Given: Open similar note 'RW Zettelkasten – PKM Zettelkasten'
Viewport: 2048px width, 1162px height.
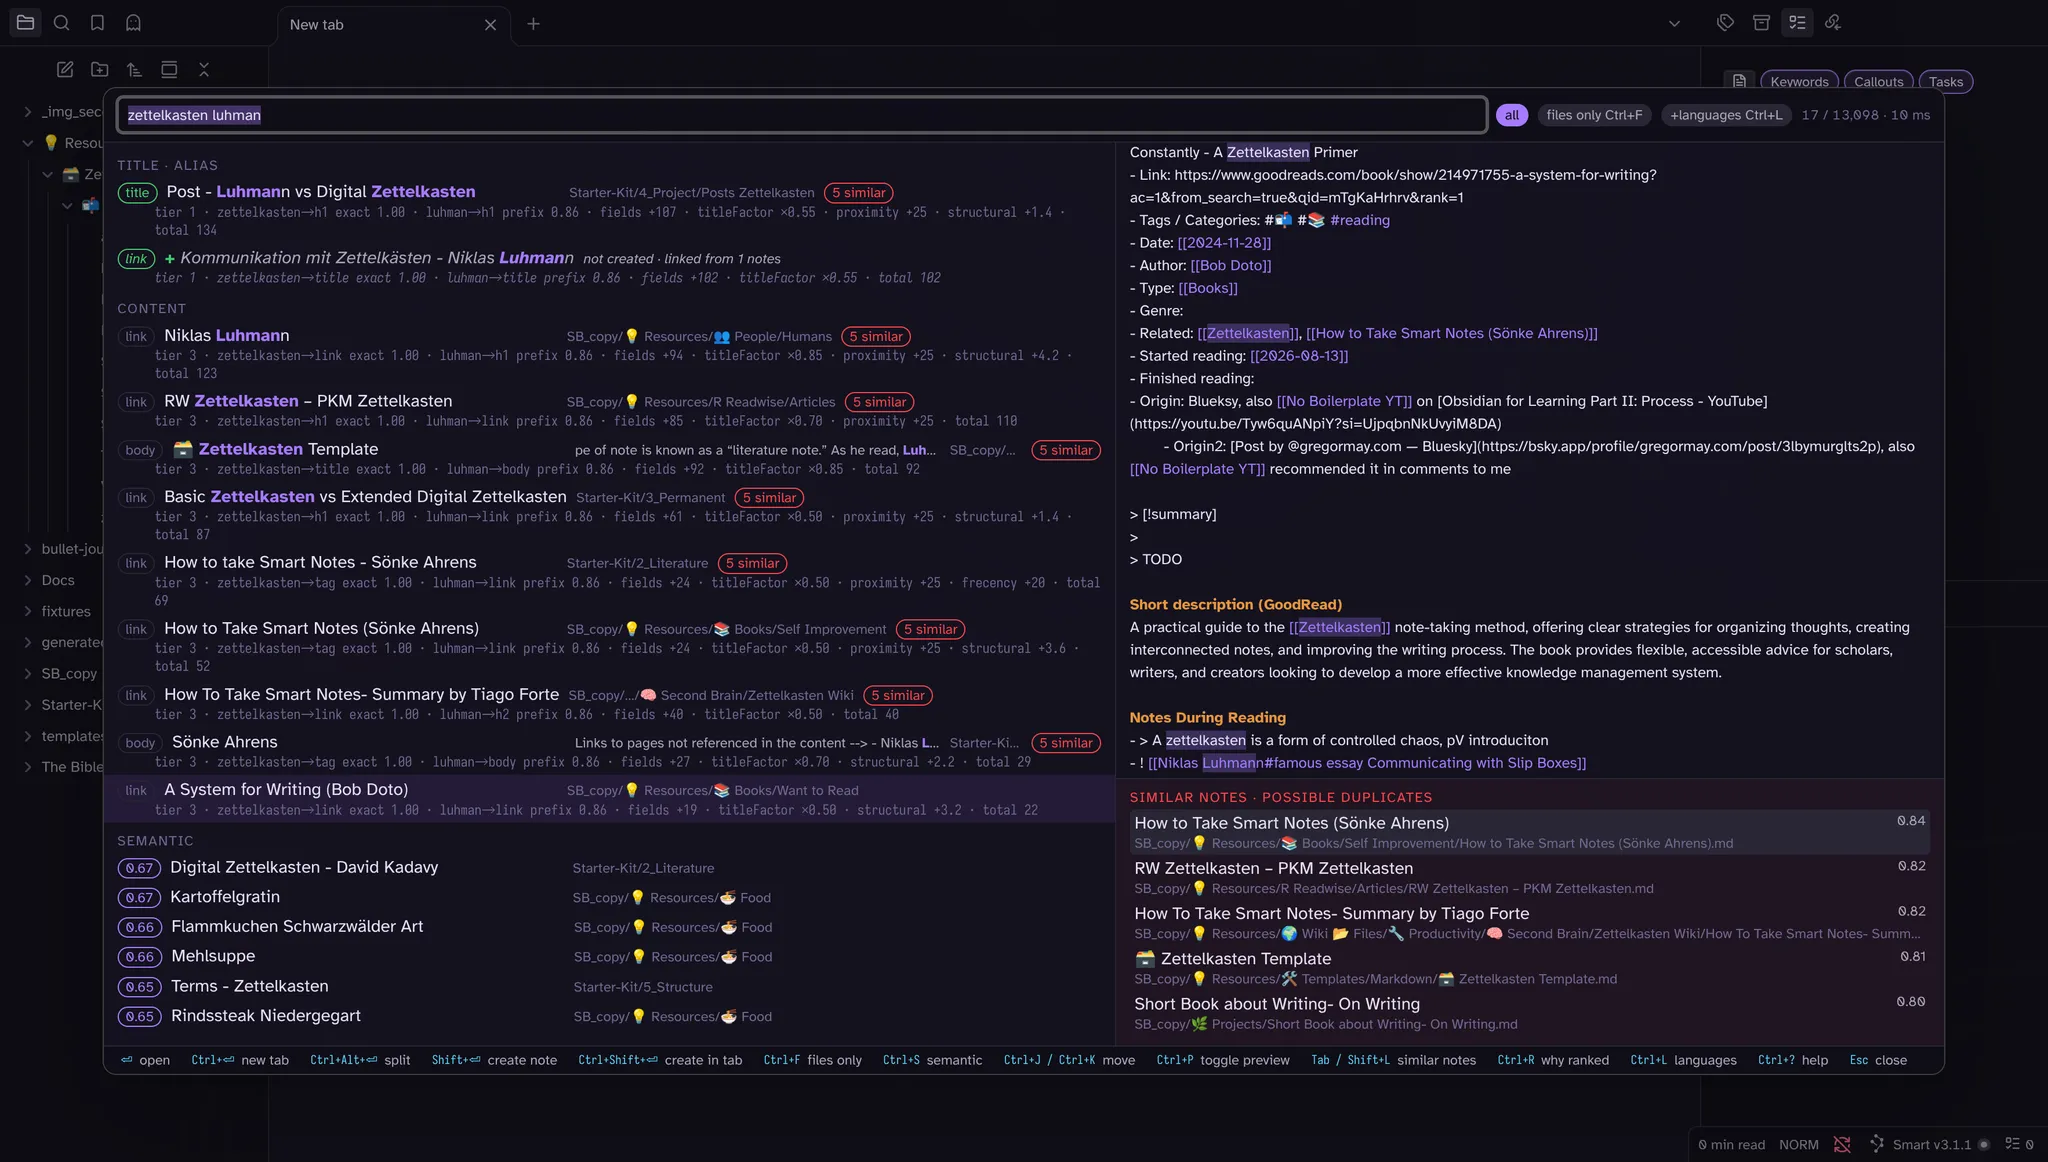Looking at the screenshot, I should click(x=1529, y=877).
